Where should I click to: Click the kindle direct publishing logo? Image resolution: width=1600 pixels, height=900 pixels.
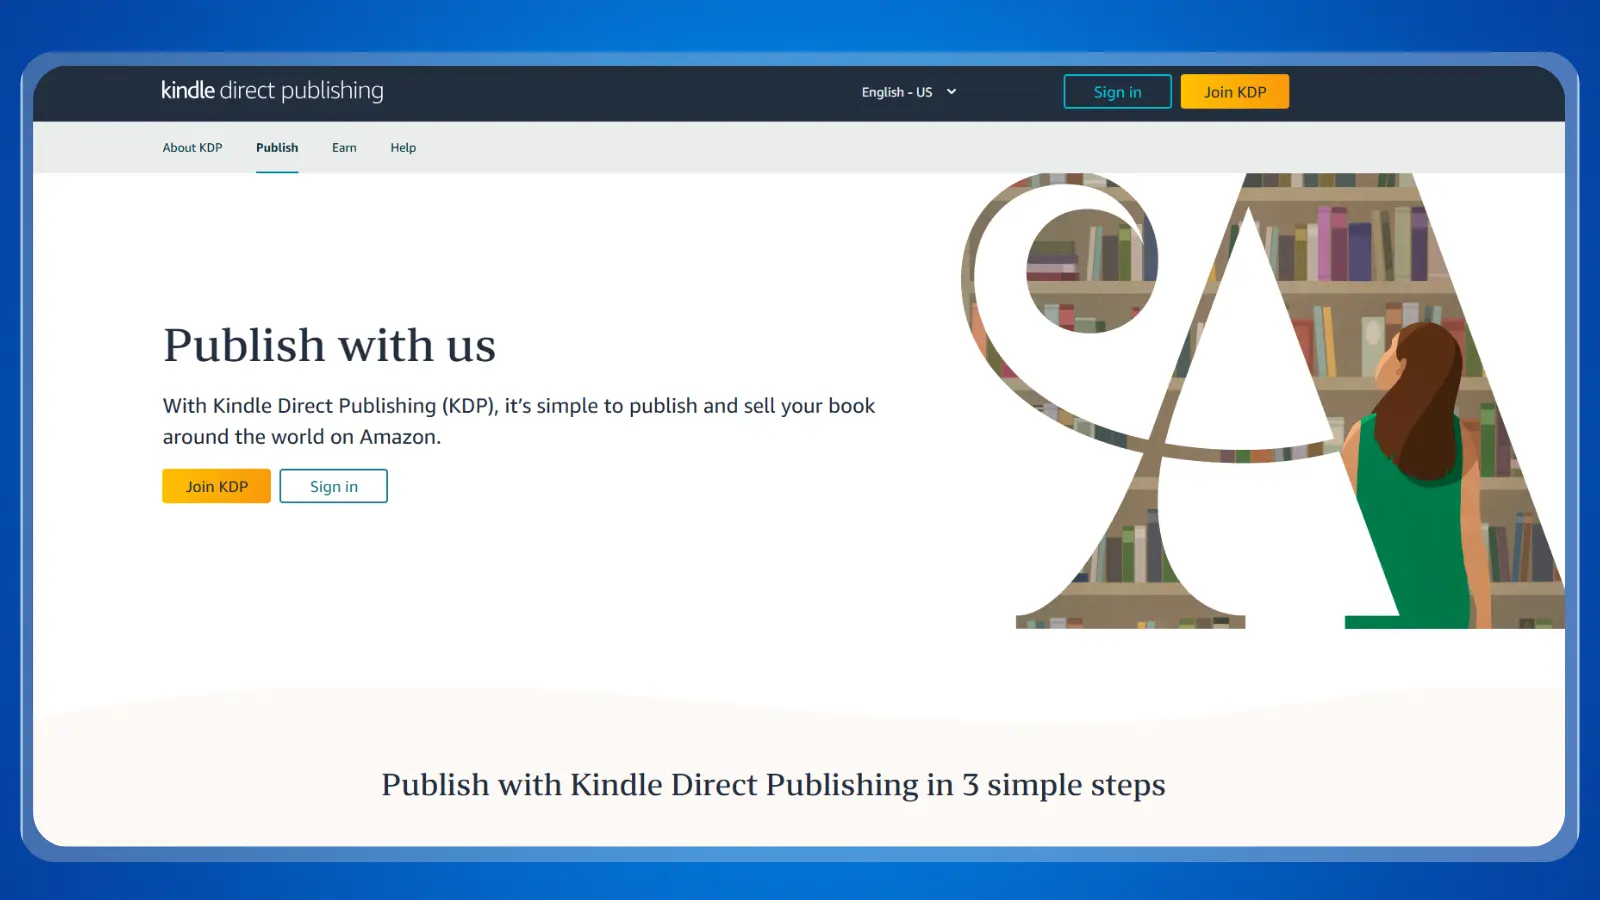pos(272,91)
